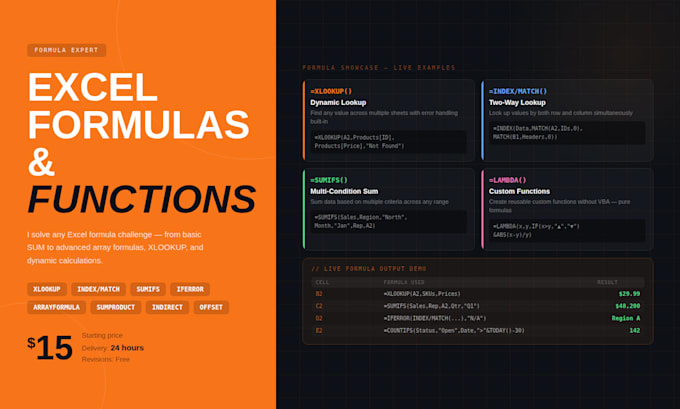The image size is (680, 409).
Task: Select the IFERROR tag
Action: 190,289
